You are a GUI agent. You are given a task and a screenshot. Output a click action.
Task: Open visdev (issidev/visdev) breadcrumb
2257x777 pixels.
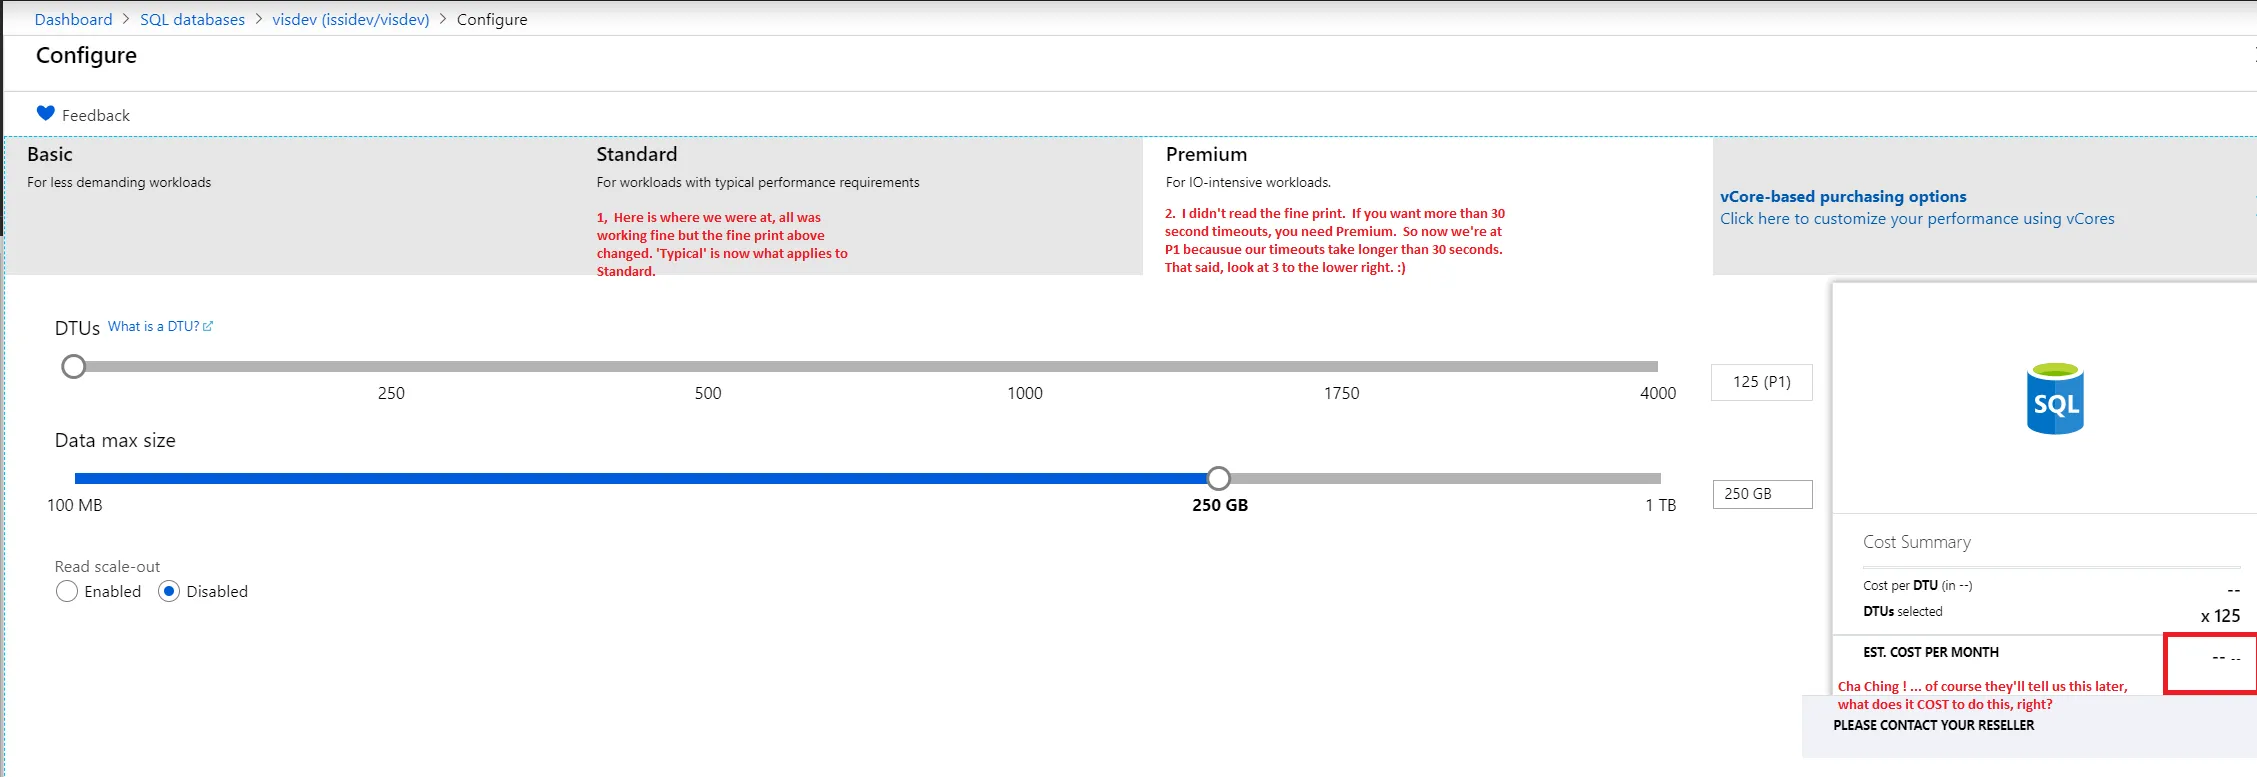coord(351,19)
